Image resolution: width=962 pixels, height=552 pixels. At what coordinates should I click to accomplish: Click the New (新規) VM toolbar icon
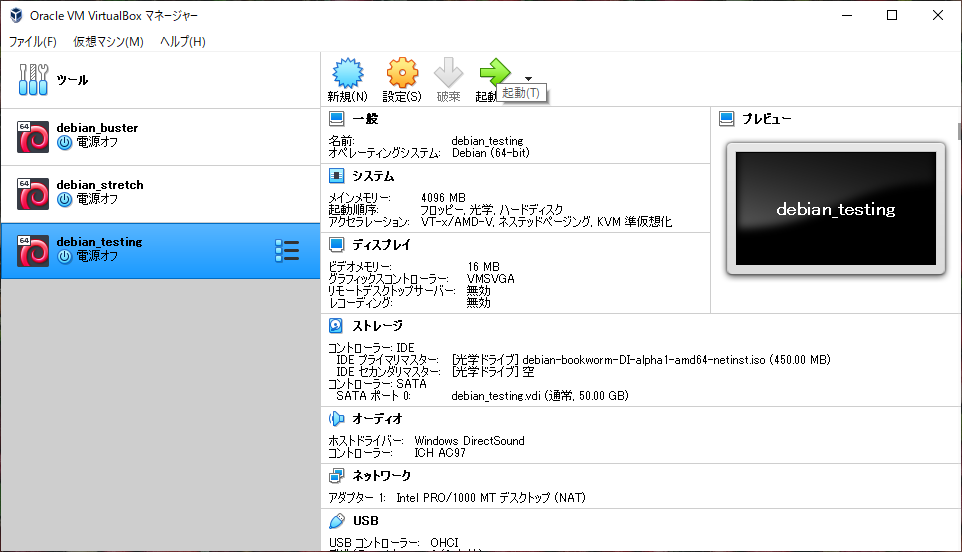(x=348, y=73)
